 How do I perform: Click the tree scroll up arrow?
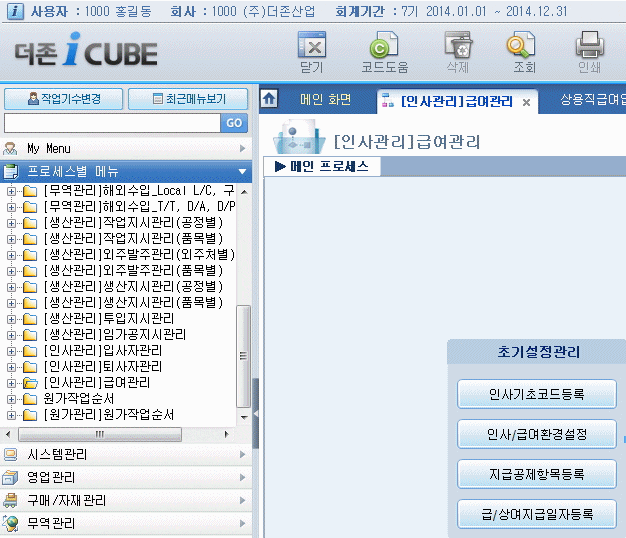click(244, 192)
